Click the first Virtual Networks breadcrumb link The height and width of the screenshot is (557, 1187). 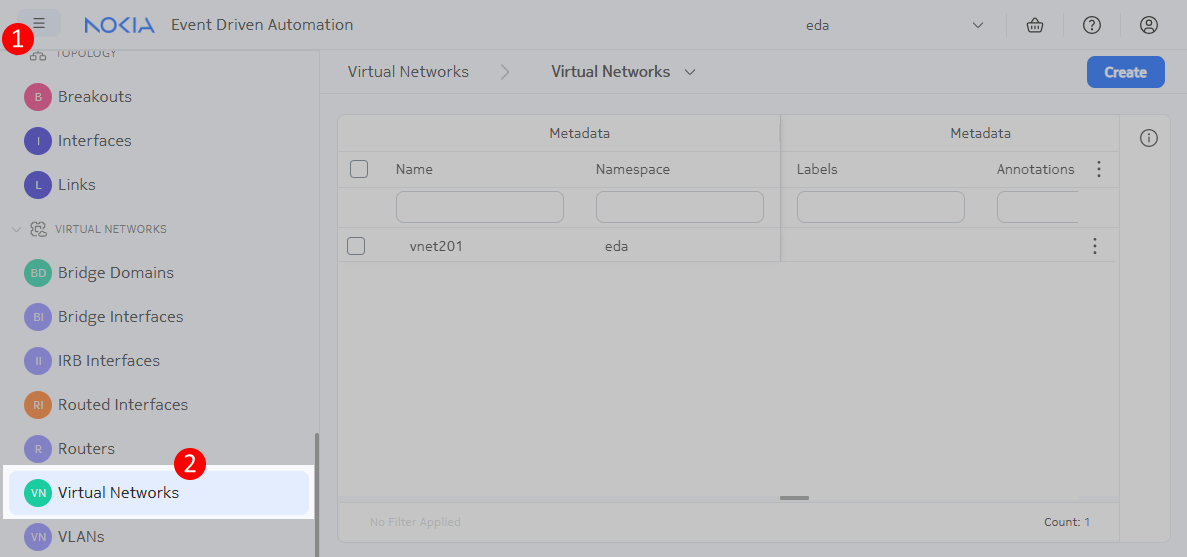coord(408,72)
